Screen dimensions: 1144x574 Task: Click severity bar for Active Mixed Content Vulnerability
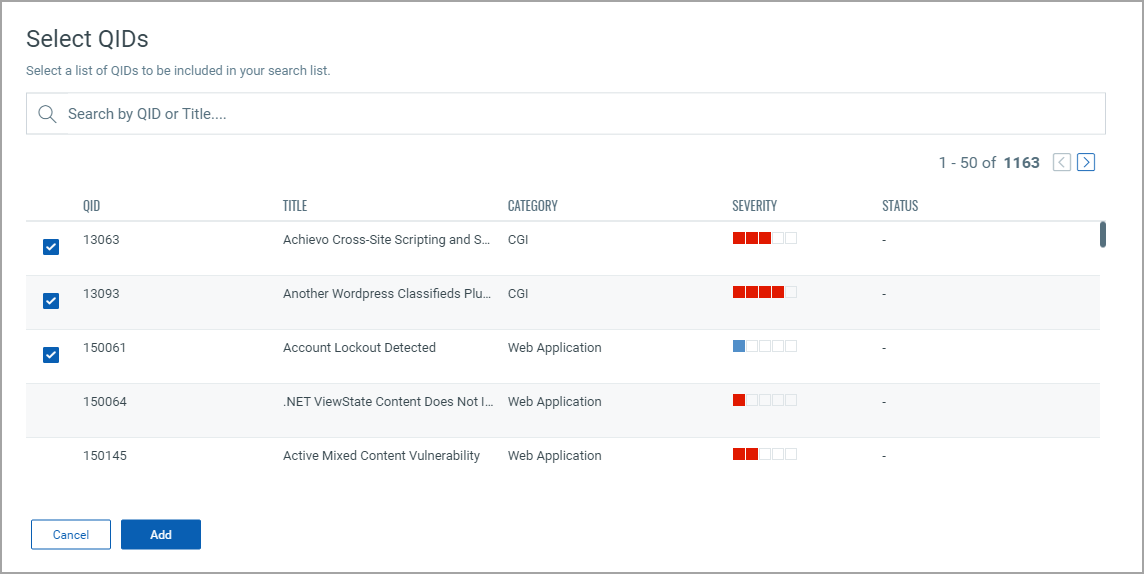click(x=764, y=454)
